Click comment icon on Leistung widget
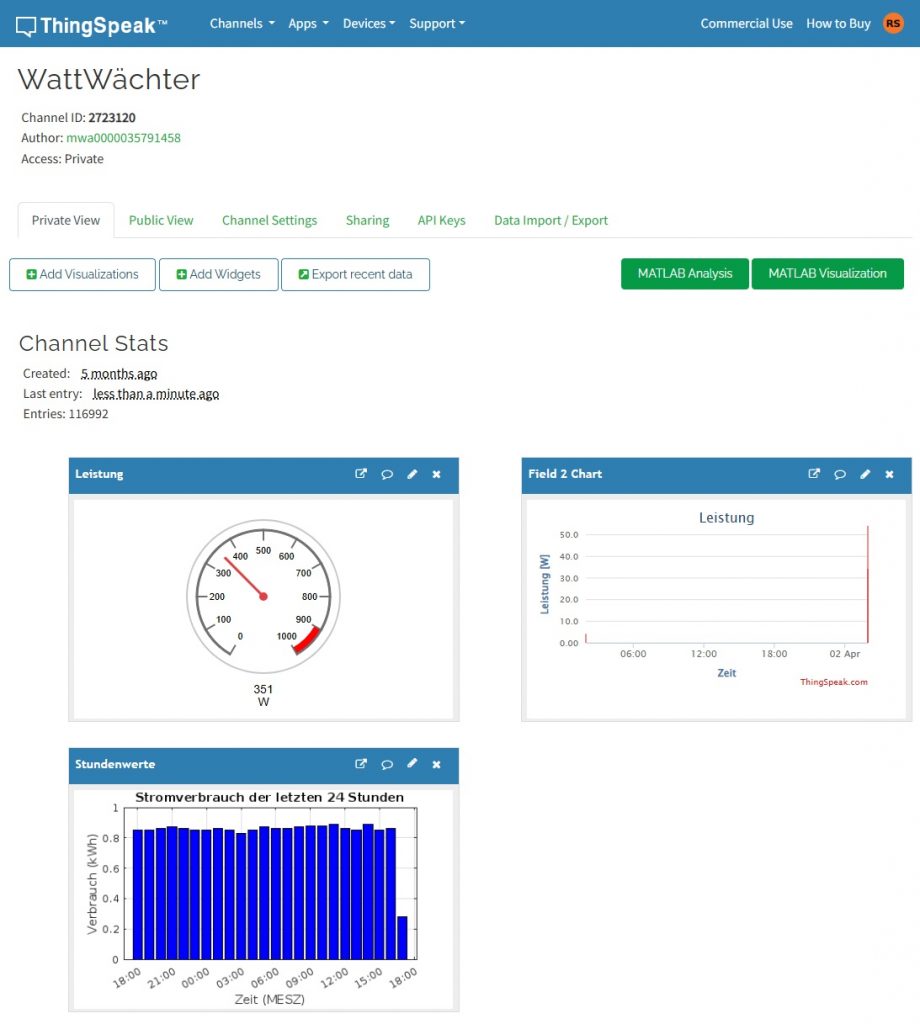Viewport: 920px width, 1024px height. tap(387, 474)
